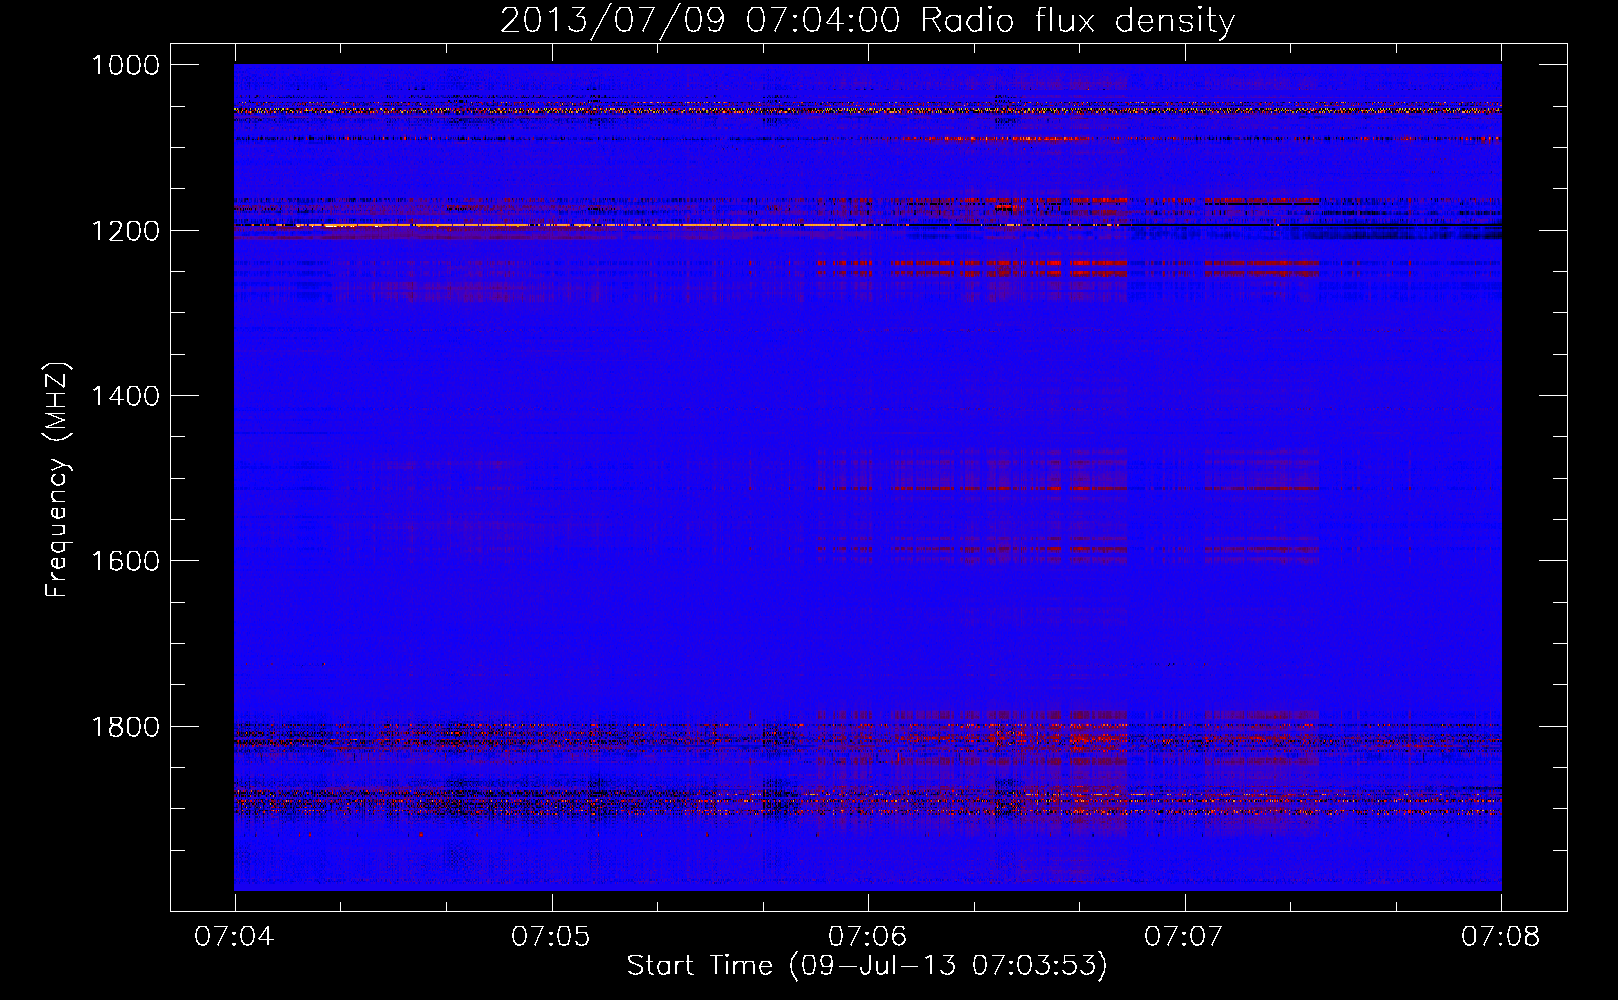This screenshot has width=1618, height=1000.
Task: Click the 07:04 time tick label
Action: pos(234,936)
